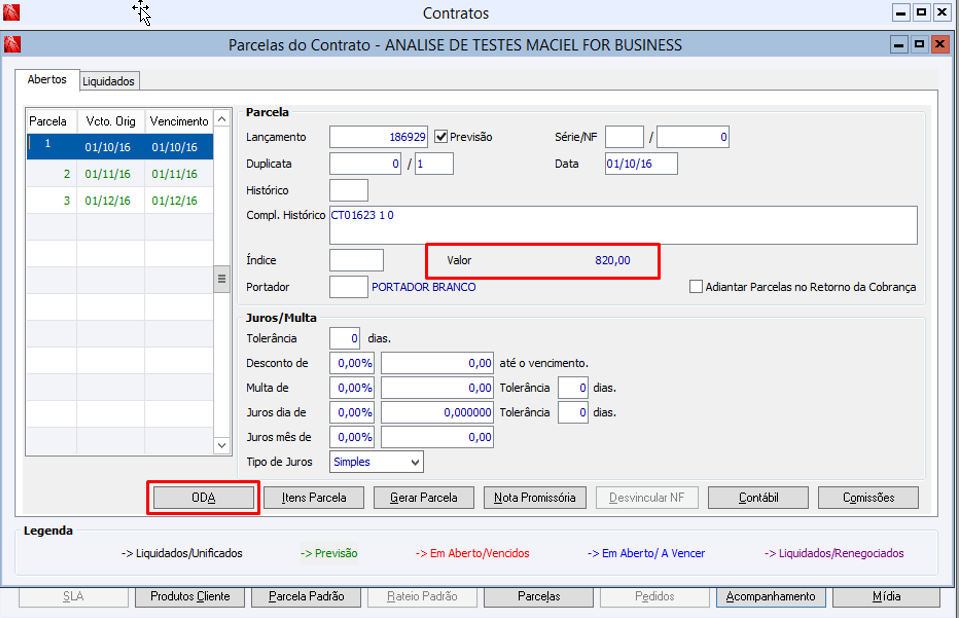The image size is (959, 618).
Task: Click the Multa Tolerância days field
Action: (x=573, y=388)
